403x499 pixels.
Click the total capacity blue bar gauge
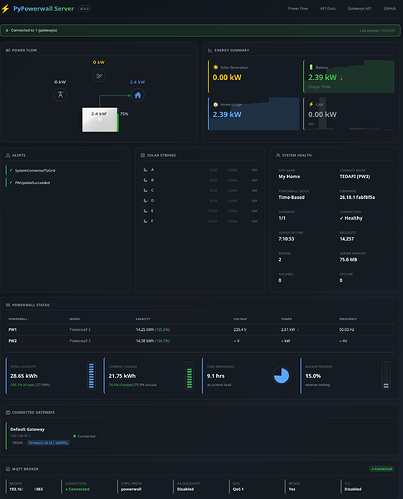point(91,376)
